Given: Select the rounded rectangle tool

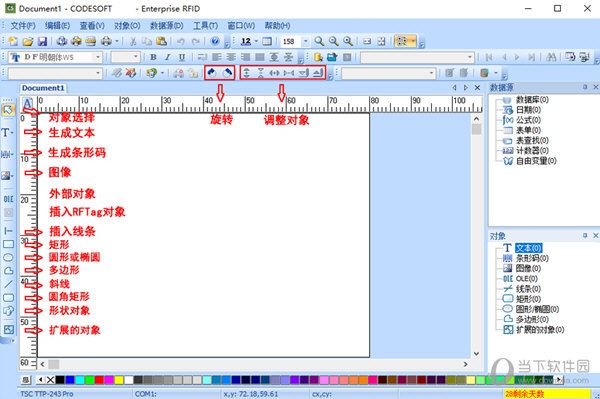Looking at the screenshot, I should 8,298.
